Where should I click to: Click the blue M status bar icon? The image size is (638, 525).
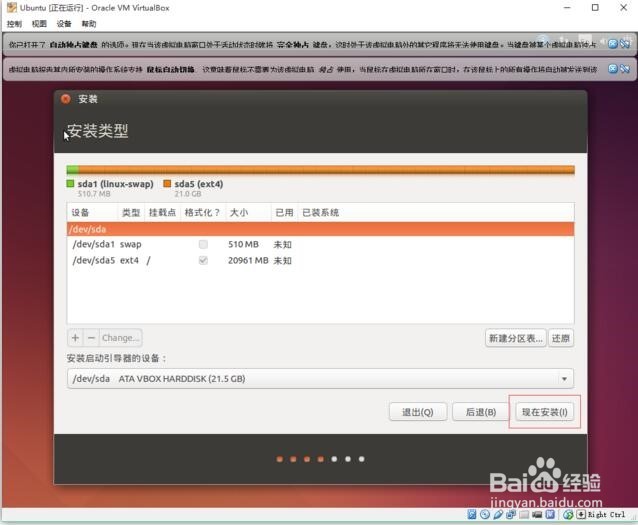[550, 515]
